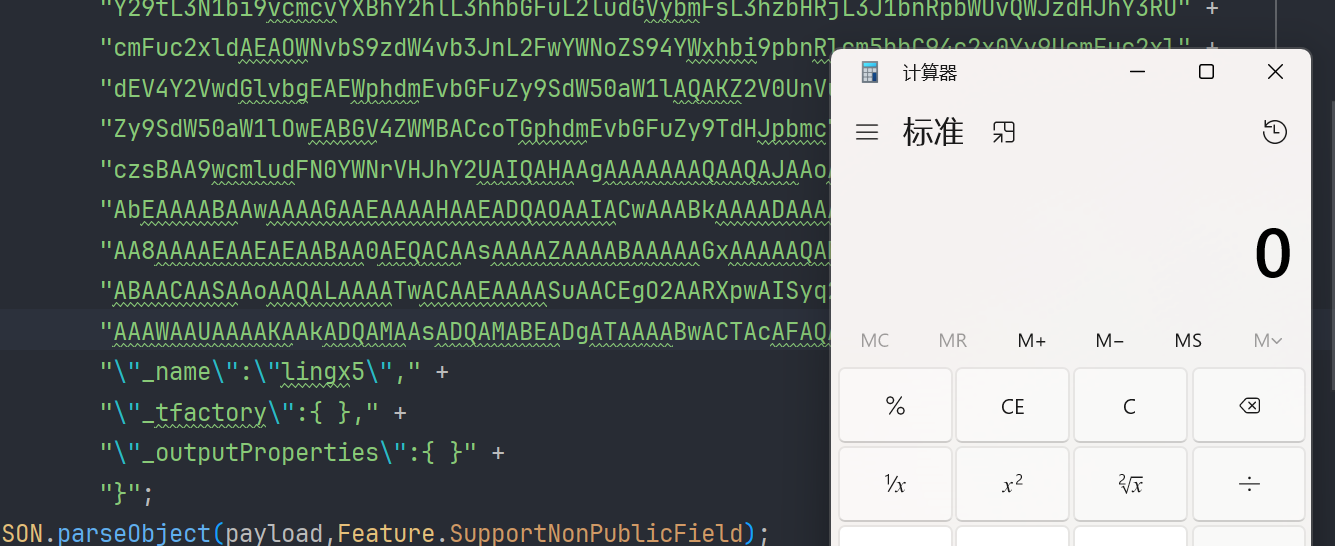Screen dimensions: 1335x546
Task: Click the line starting with "cmFuc2xldAEAOWNvbS9zdW4vb3JnL2FwYWNoZS94
Action: pos(660,47)
